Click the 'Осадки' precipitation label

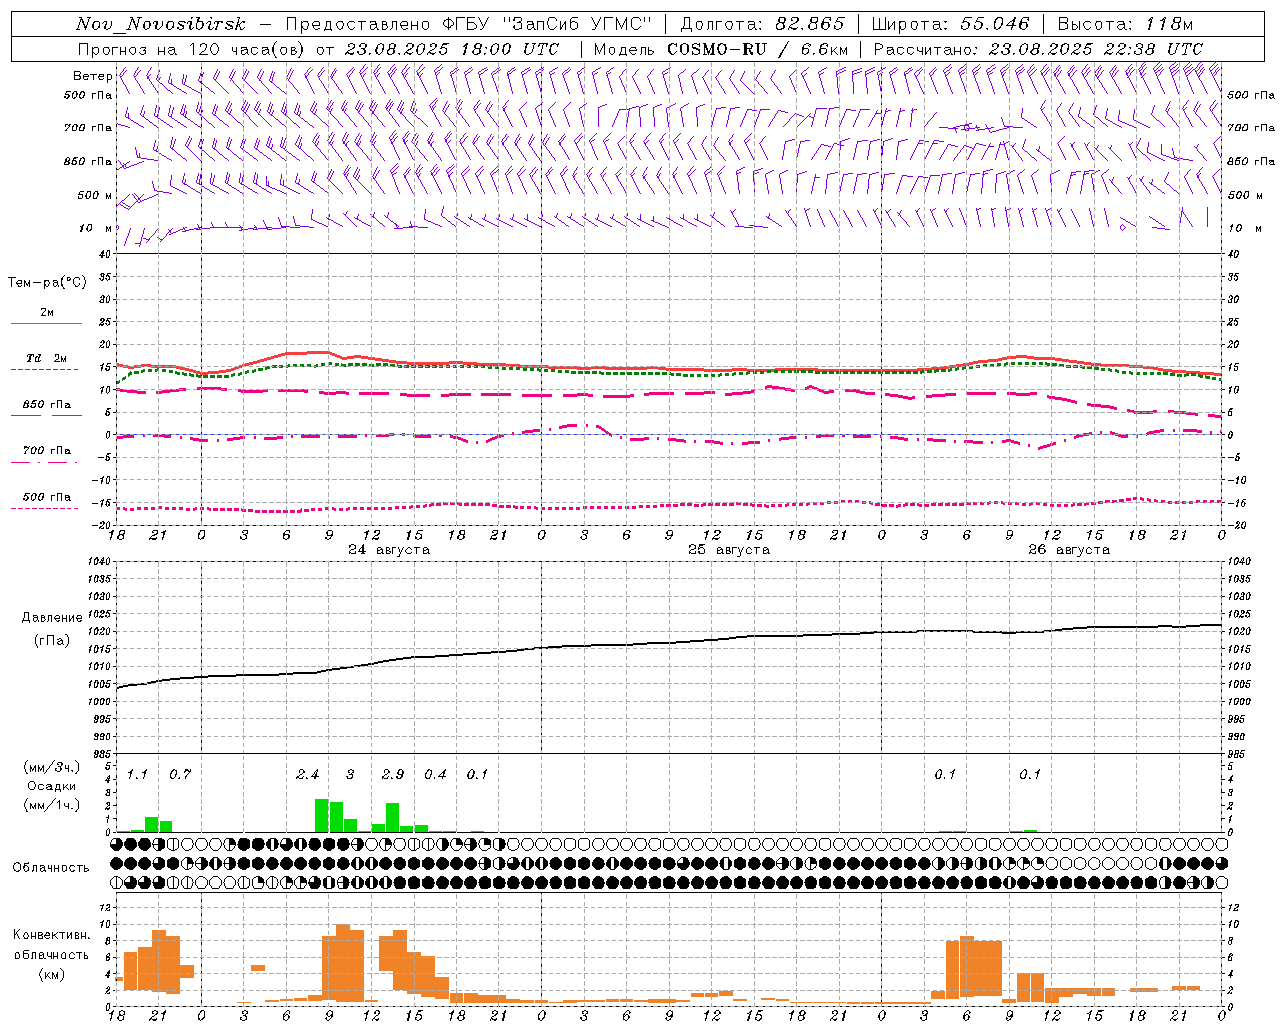(x=51, y=786)
